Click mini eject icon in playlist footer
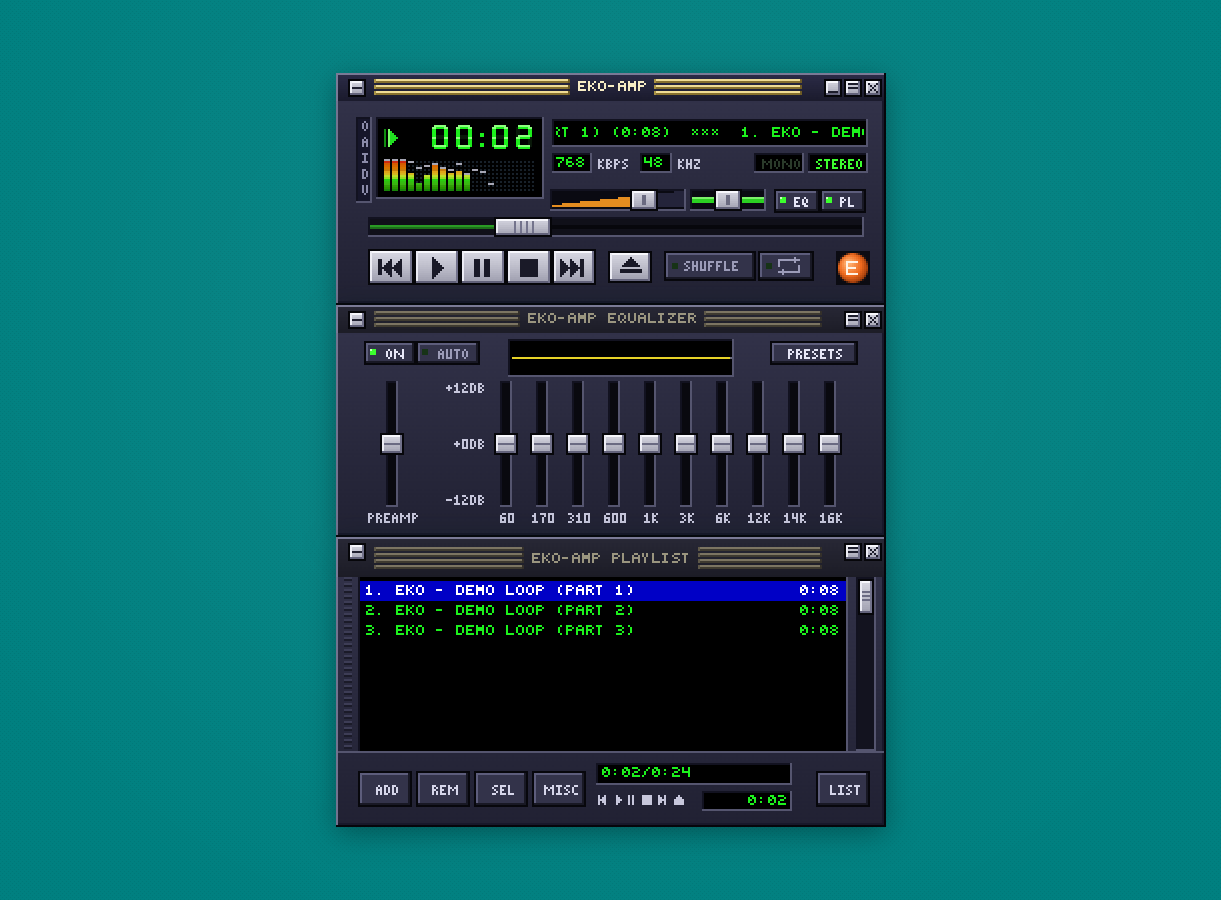Image resolution: width=1221 pixels, height=900 pixels. [x=679, y=800]
